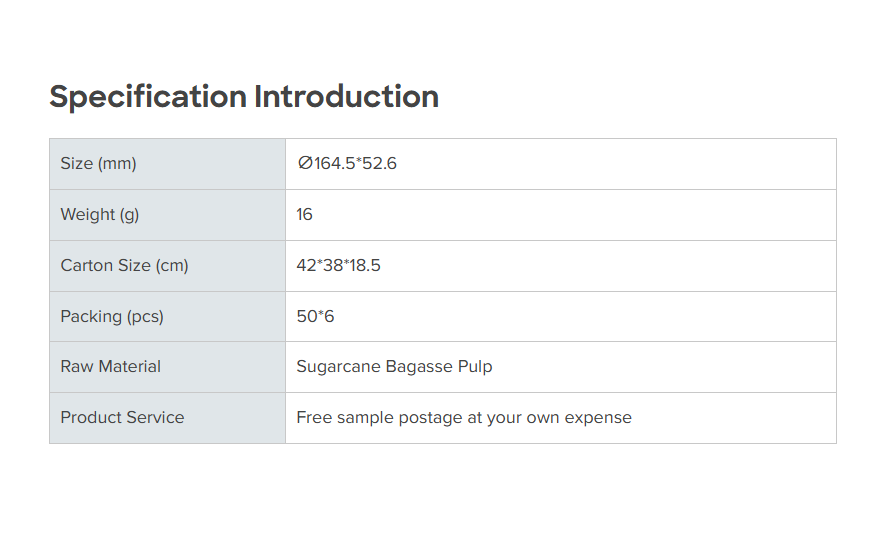
Task: Click the Ø diameter symbol in the size value
Action: (x=305, y=164)
